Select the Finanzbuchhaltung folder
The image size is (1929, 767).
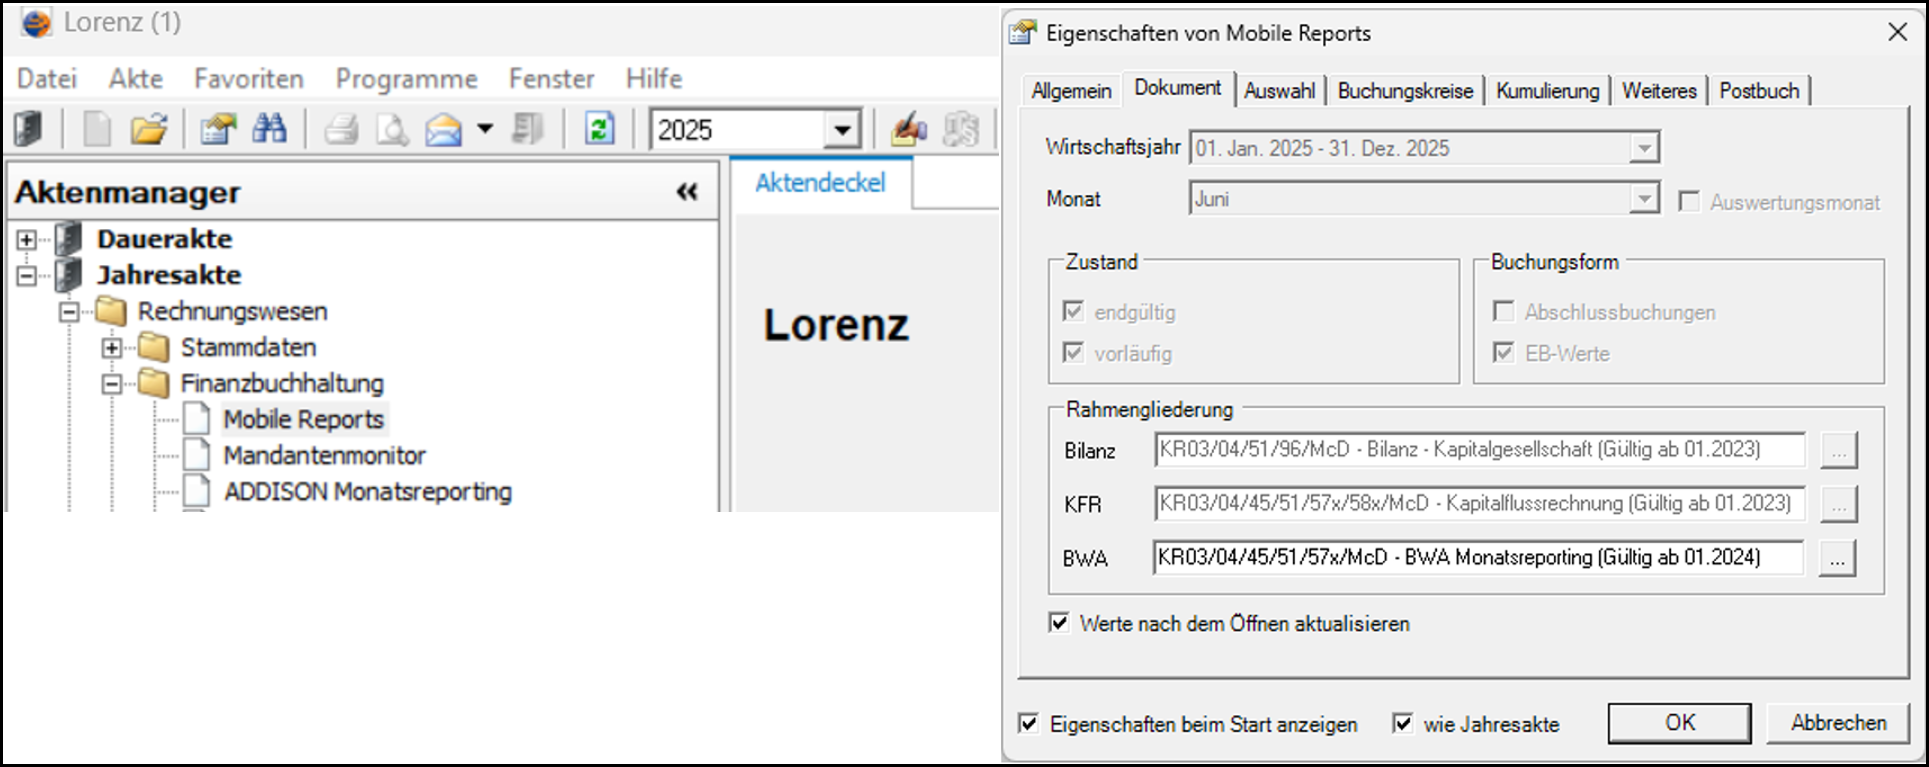(x=282, y=384)
